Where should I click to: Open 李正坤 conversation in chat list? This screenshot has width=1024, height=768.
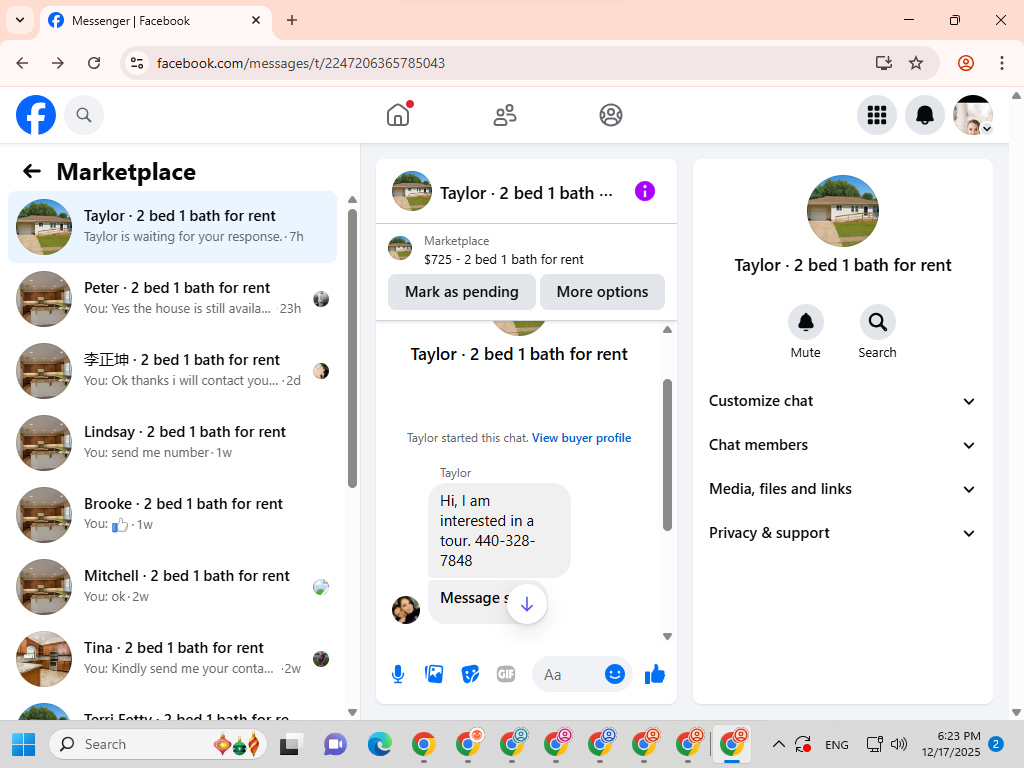[172, 371]
